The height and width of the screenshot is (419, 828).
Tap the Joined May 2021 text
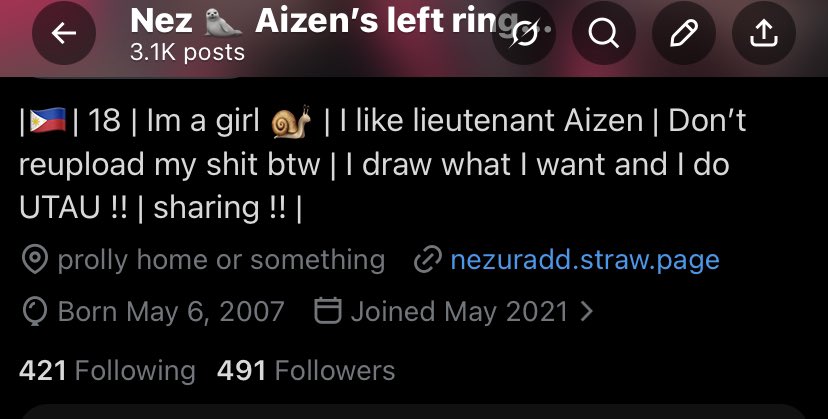(459, 311)
